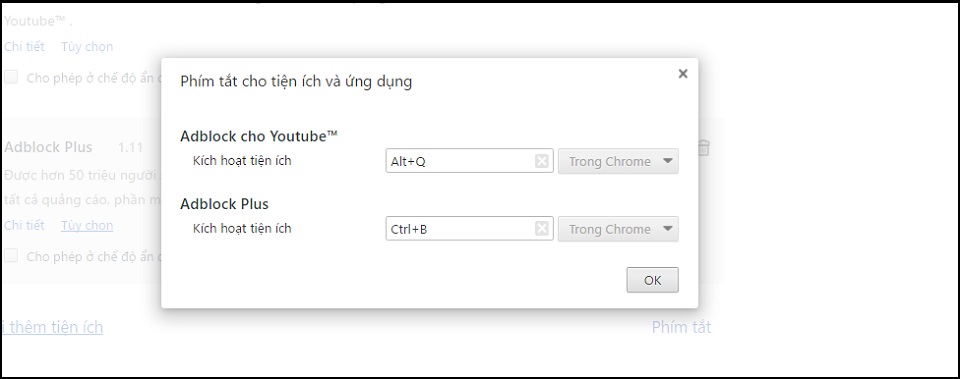Clear the Ctrl+B shortcut field
Viewport: 960px width, 379px height.
pyautogui.click(x=541, y=228)
